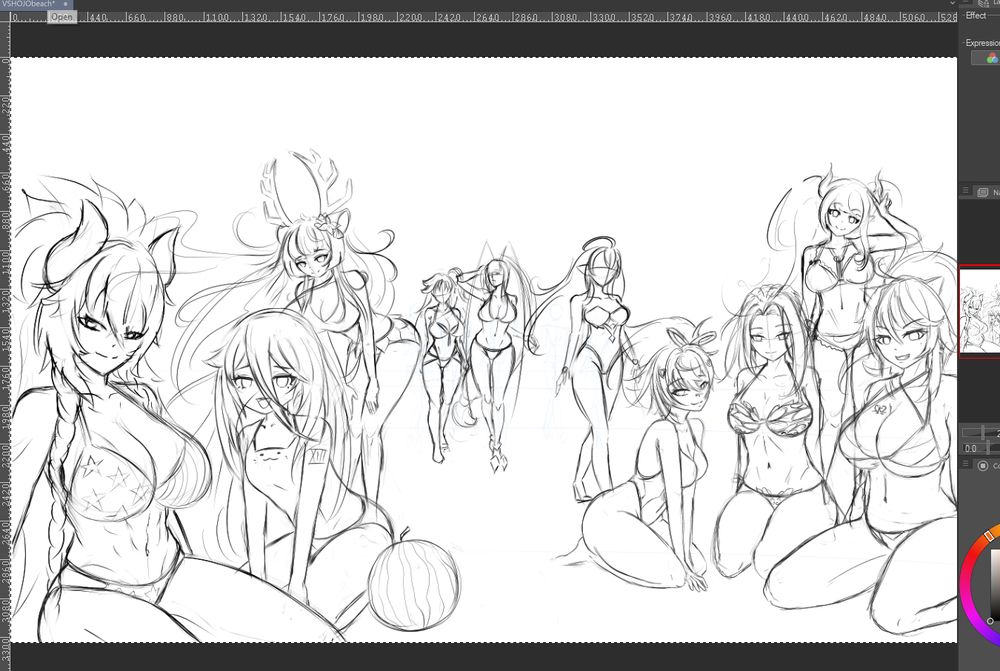1000x671 pixels.
Task: Click the Navigator canvas preview thumbnail
Action: (x=980, y=311)
